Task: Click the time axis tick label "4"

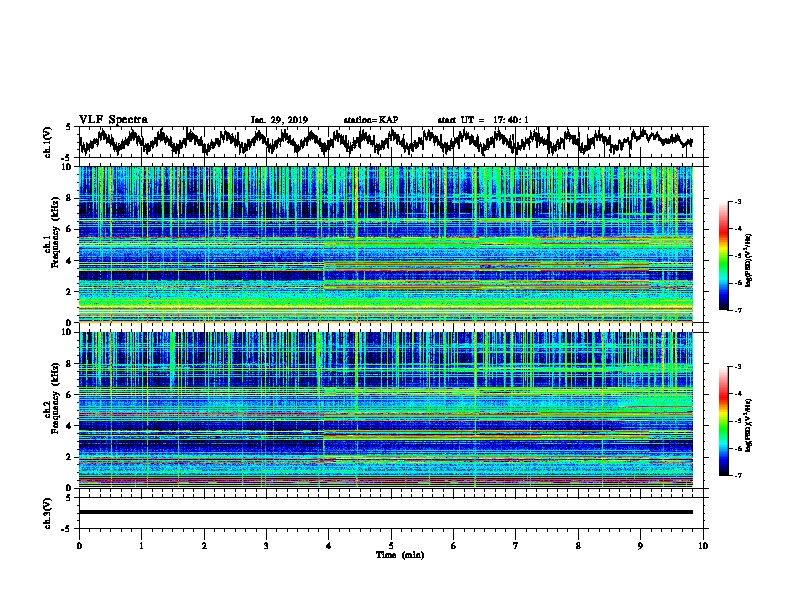Action: (329, 546)
